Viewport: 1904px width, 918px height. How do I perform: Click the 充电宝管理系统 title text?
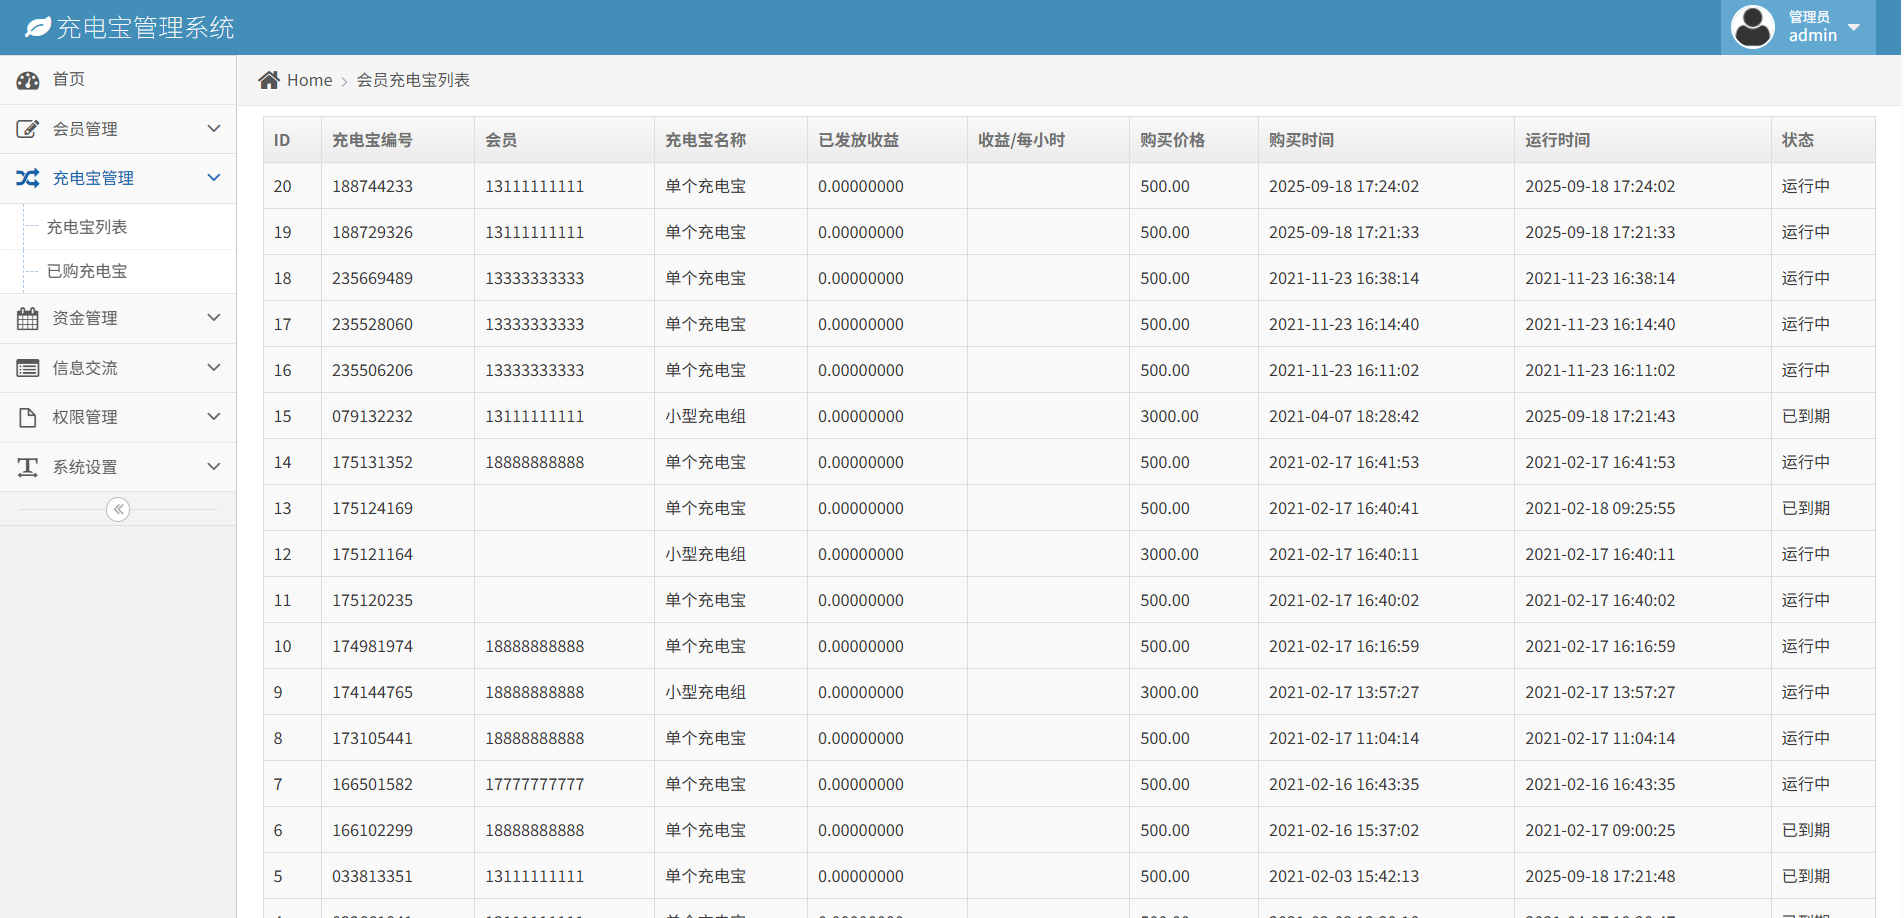[146, 28]
